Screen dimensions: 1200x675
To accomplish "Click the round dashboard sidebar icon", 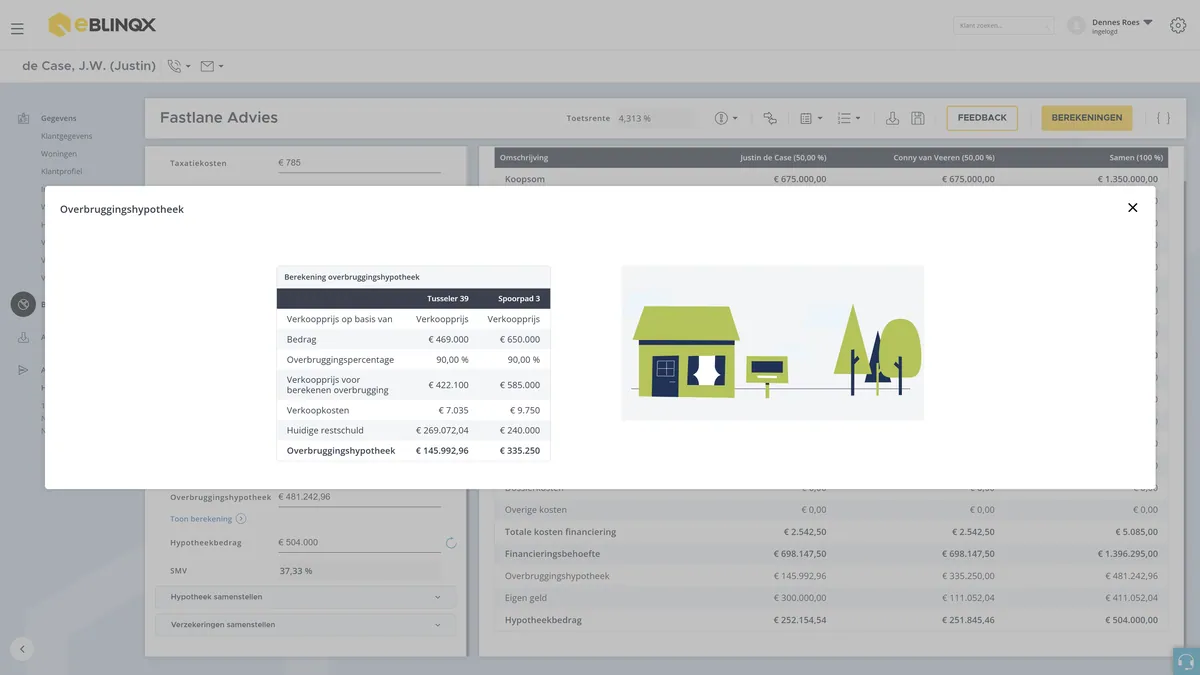I will coord(23,304).
